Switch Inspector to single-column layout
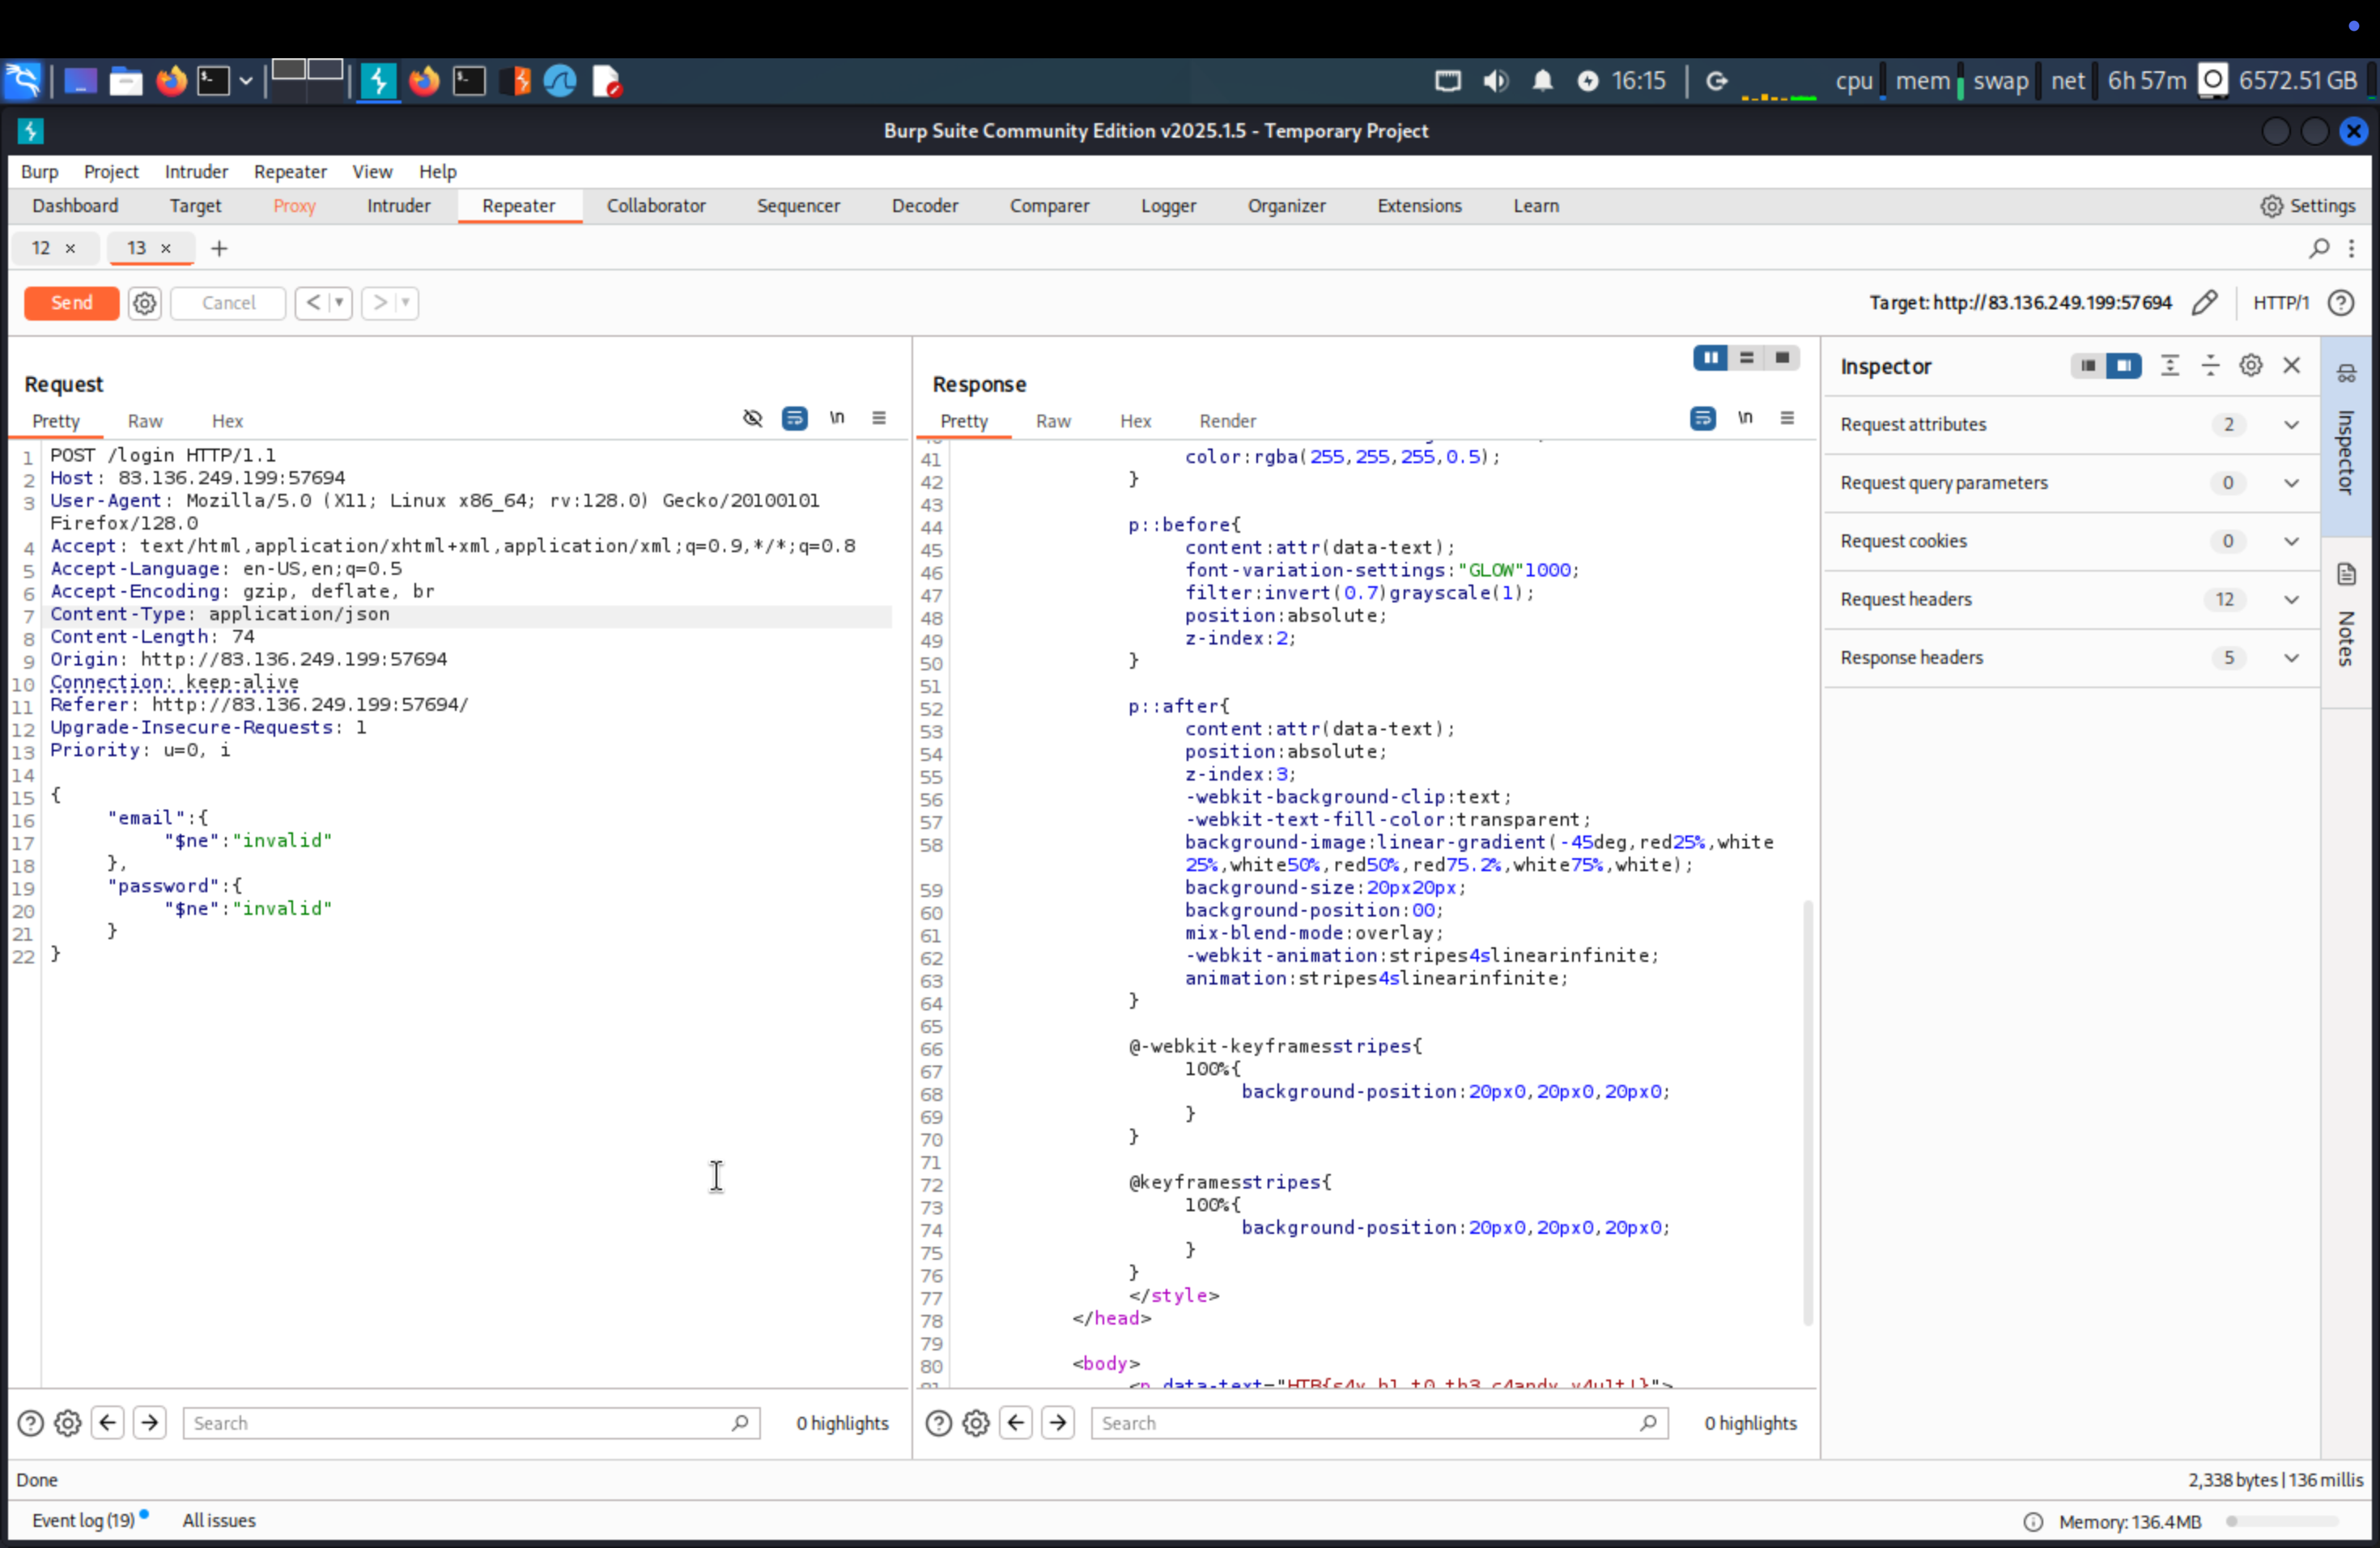The height and width of the screenshot is (1548, 2380). coord(2088,366)
